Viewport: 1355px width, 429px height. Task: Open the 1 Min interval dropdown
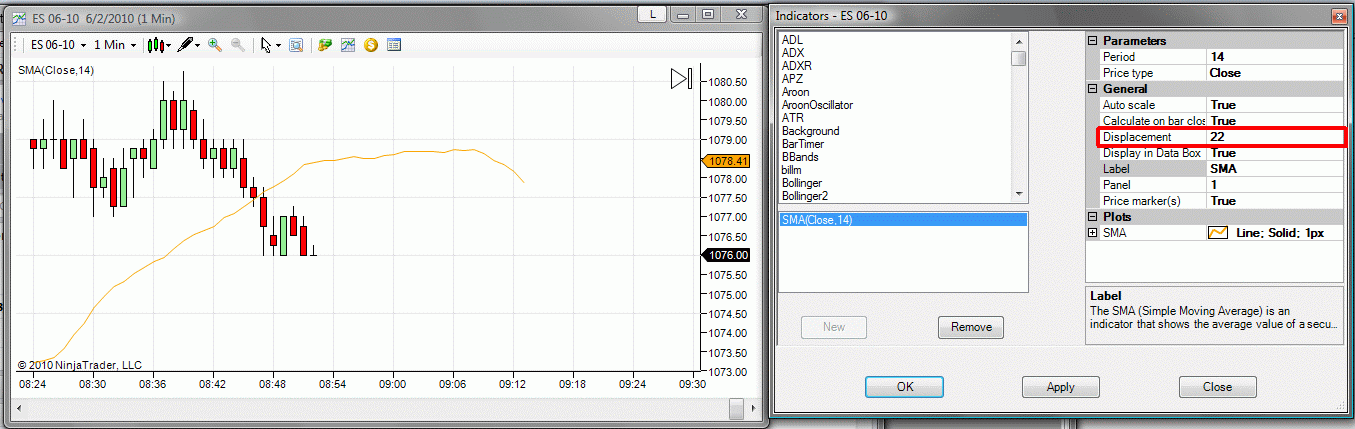pos(115,45)
